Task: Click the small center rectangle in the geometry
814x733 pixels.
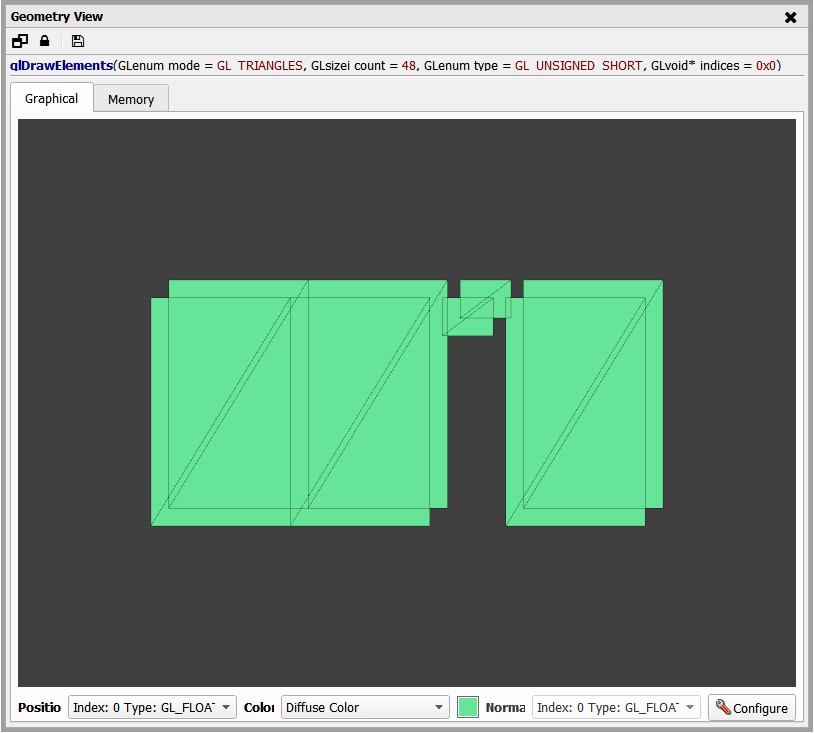Action: pyautogui.click(x=476, y=308)
